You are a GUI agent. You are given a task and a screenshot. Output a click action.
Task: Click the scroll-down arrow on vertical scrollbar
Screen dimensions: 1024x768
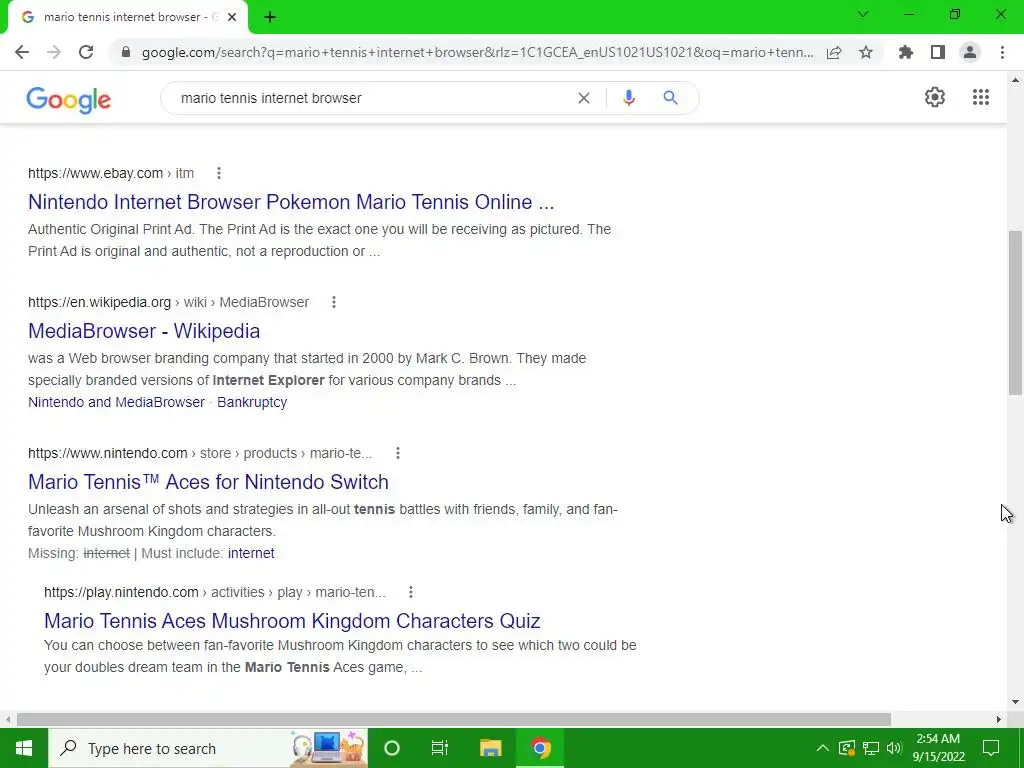click(1015, 702)
